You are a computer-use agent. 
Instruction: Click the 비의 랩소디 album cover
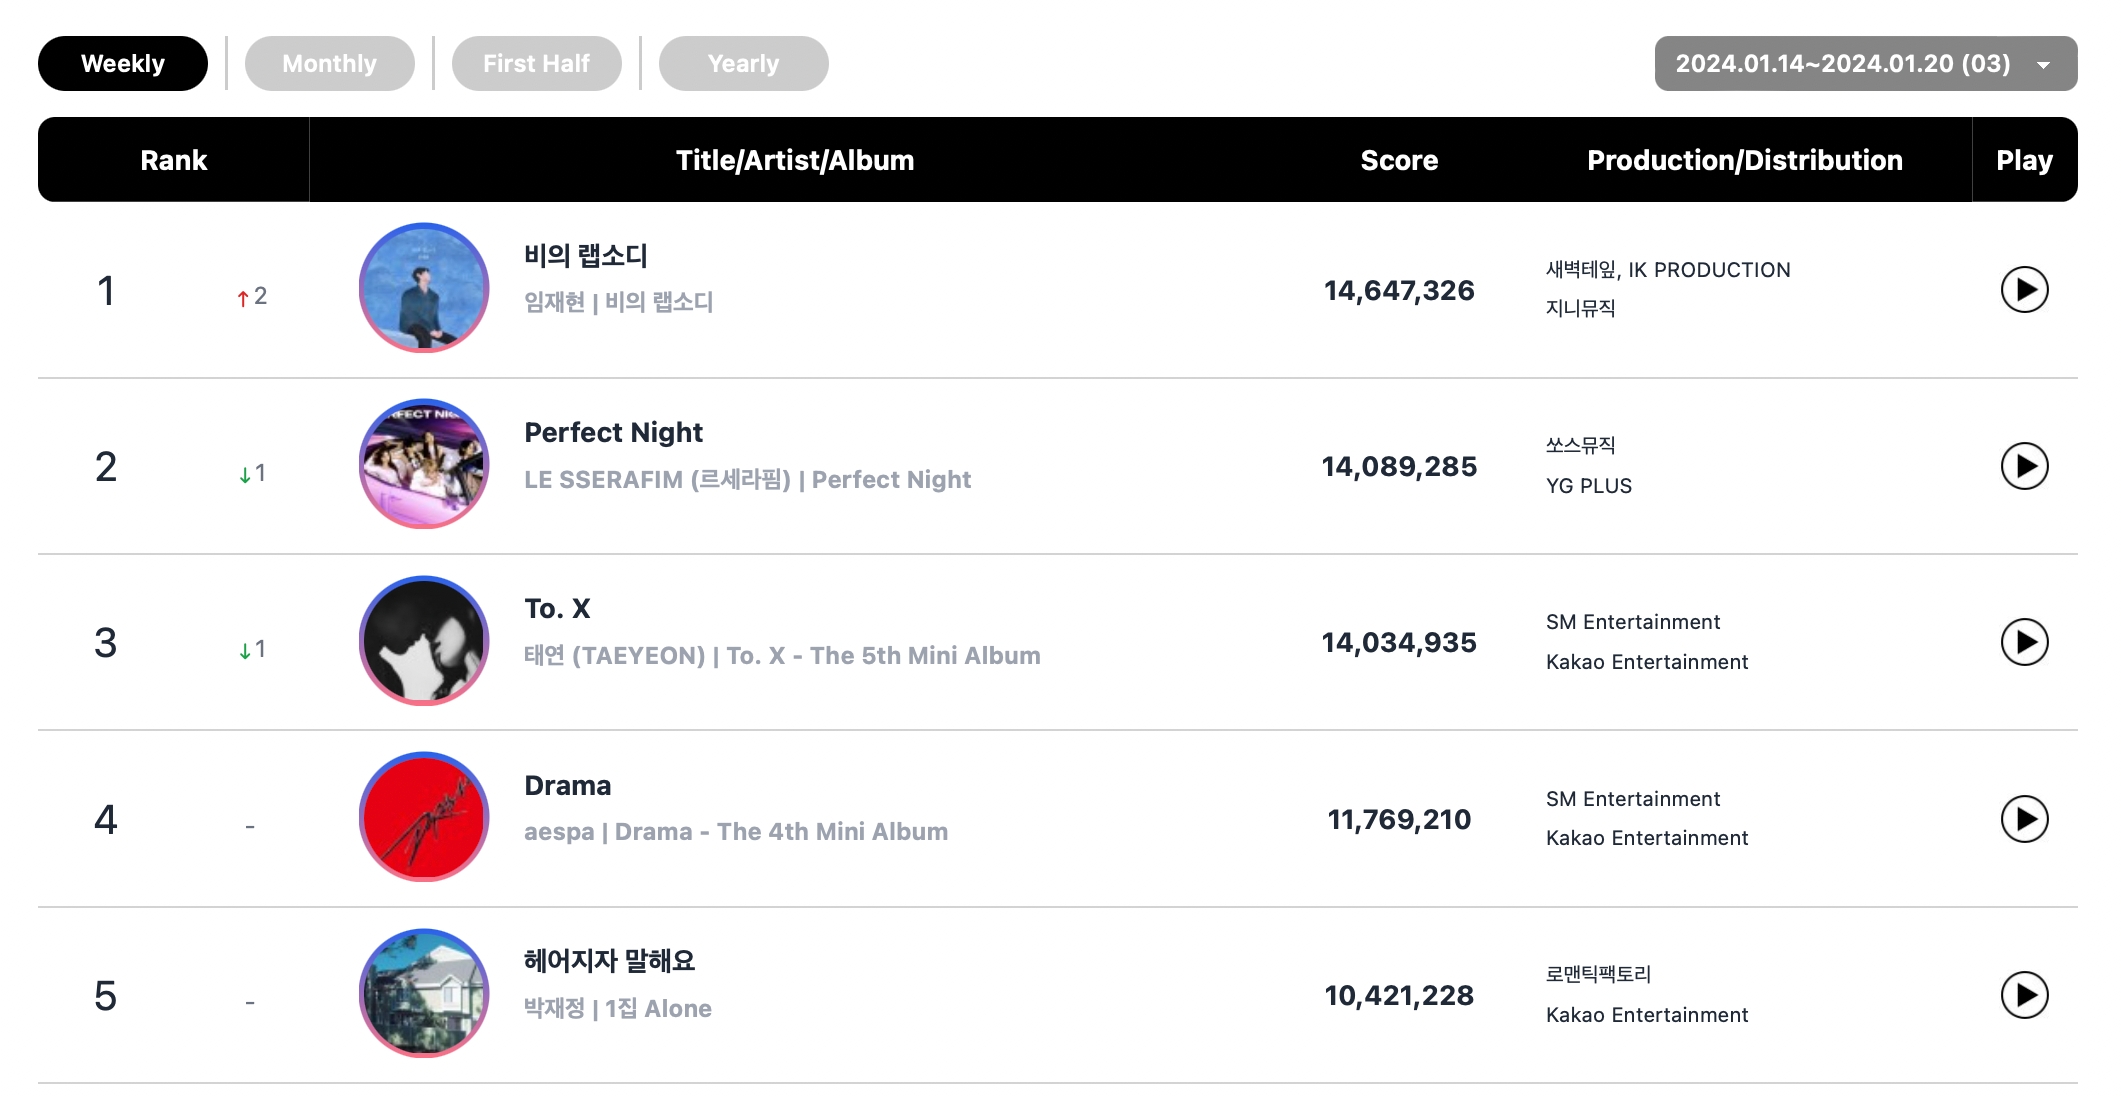tap(424, 288)
